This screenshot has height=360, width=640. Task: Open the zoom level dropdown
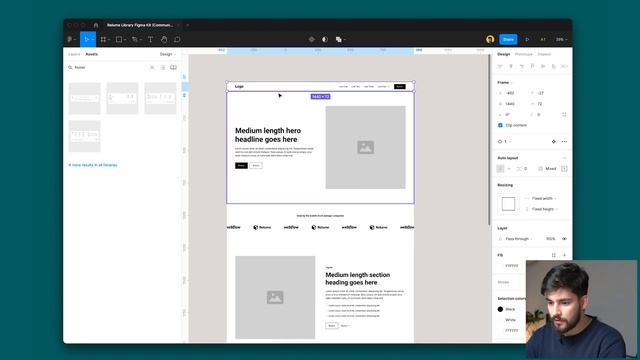pos(561,40)
